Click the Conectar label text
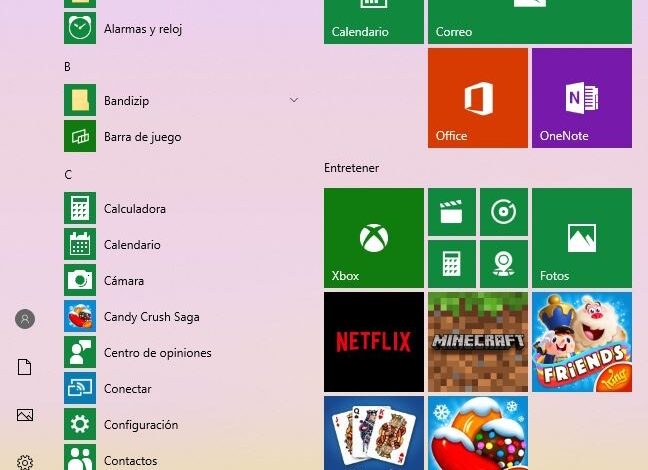The height and width of the screenshot is (470, 648). [x=128, y=389]
